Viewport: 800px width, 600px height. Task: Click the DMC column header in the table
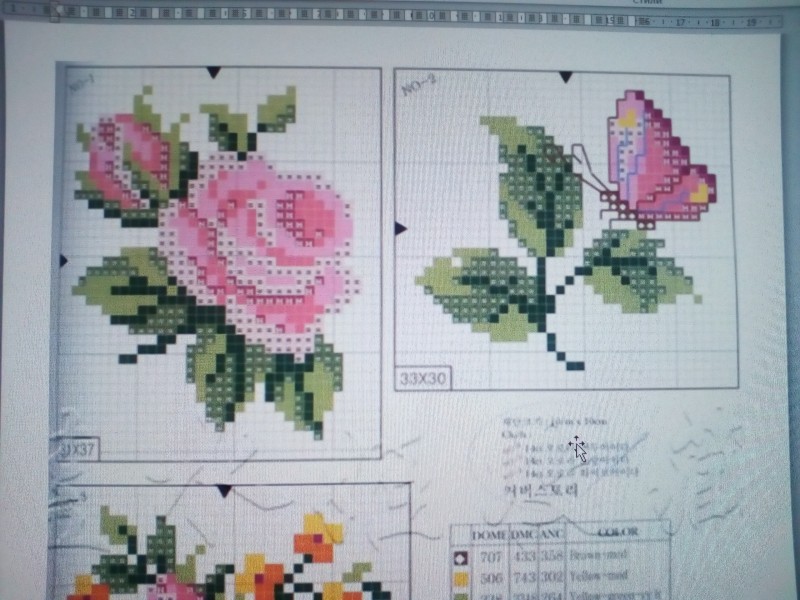pos(523,535)
